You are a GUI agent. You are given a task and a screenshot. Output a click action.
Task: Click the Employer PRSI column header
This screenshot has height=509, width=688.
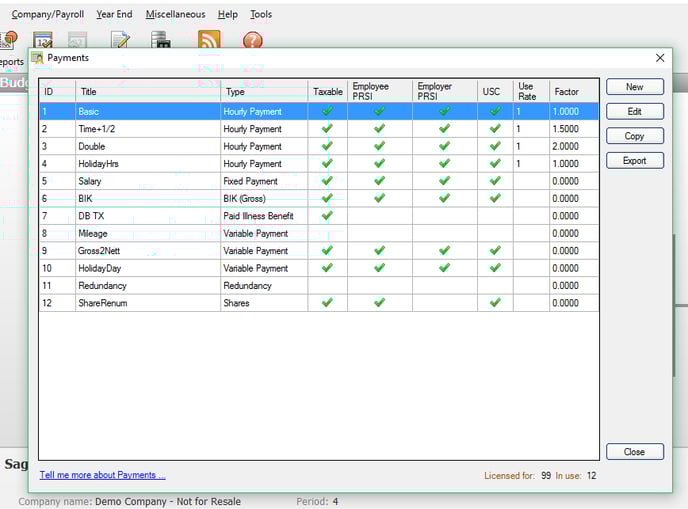pyautogui.click(x=445, y=91)
